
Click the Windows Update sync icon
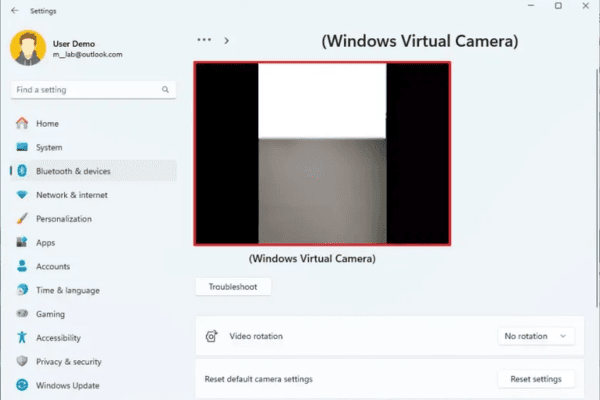coord(22,385)
